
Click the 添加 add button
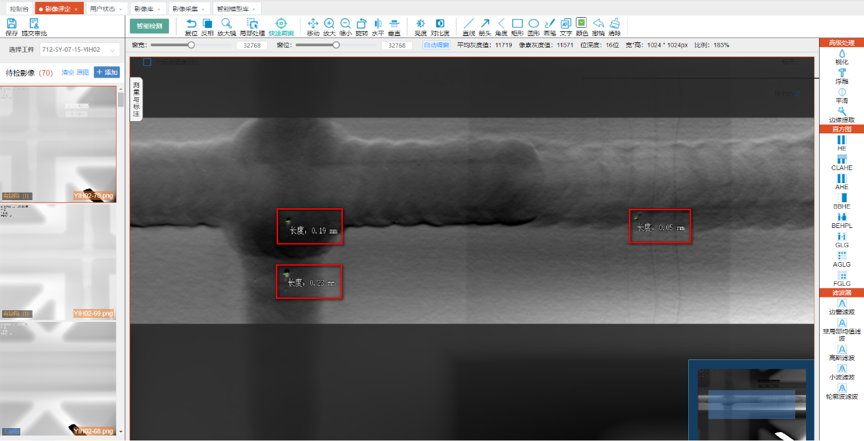tap(107, 73)
